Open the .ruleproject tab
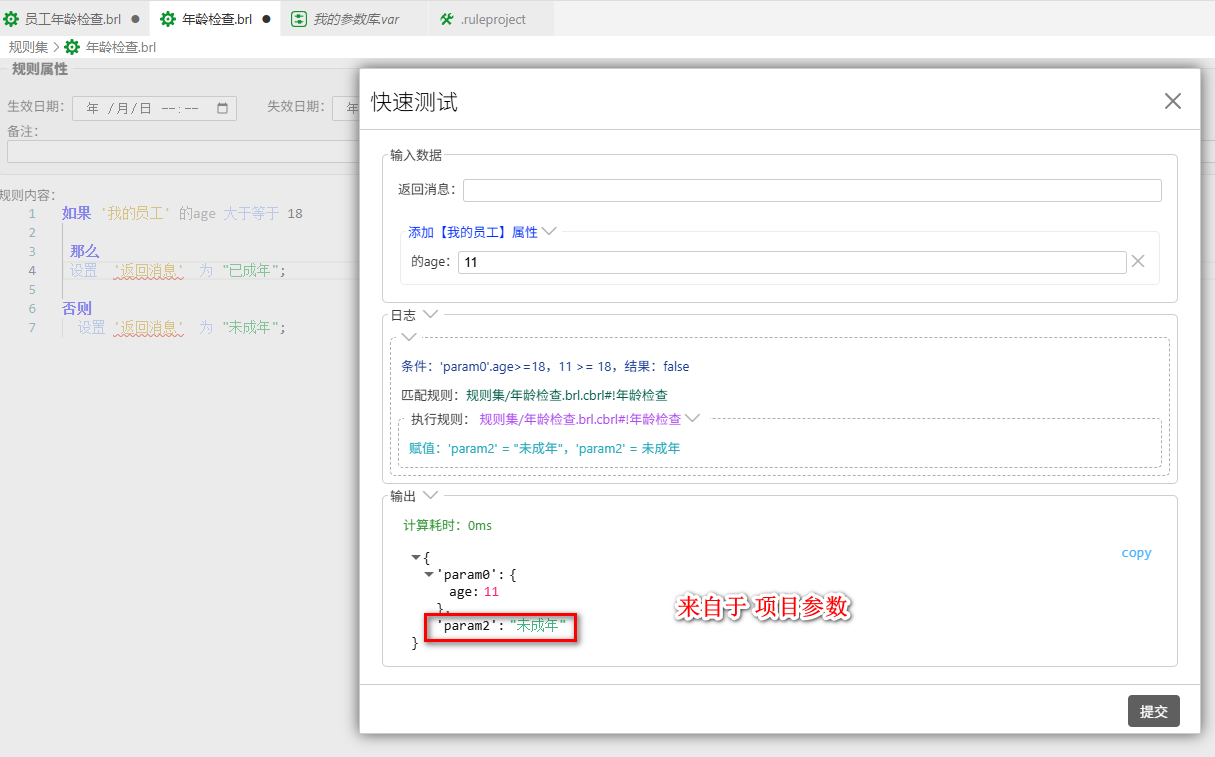The image size is (1215, 757). [x=493, y=19]
